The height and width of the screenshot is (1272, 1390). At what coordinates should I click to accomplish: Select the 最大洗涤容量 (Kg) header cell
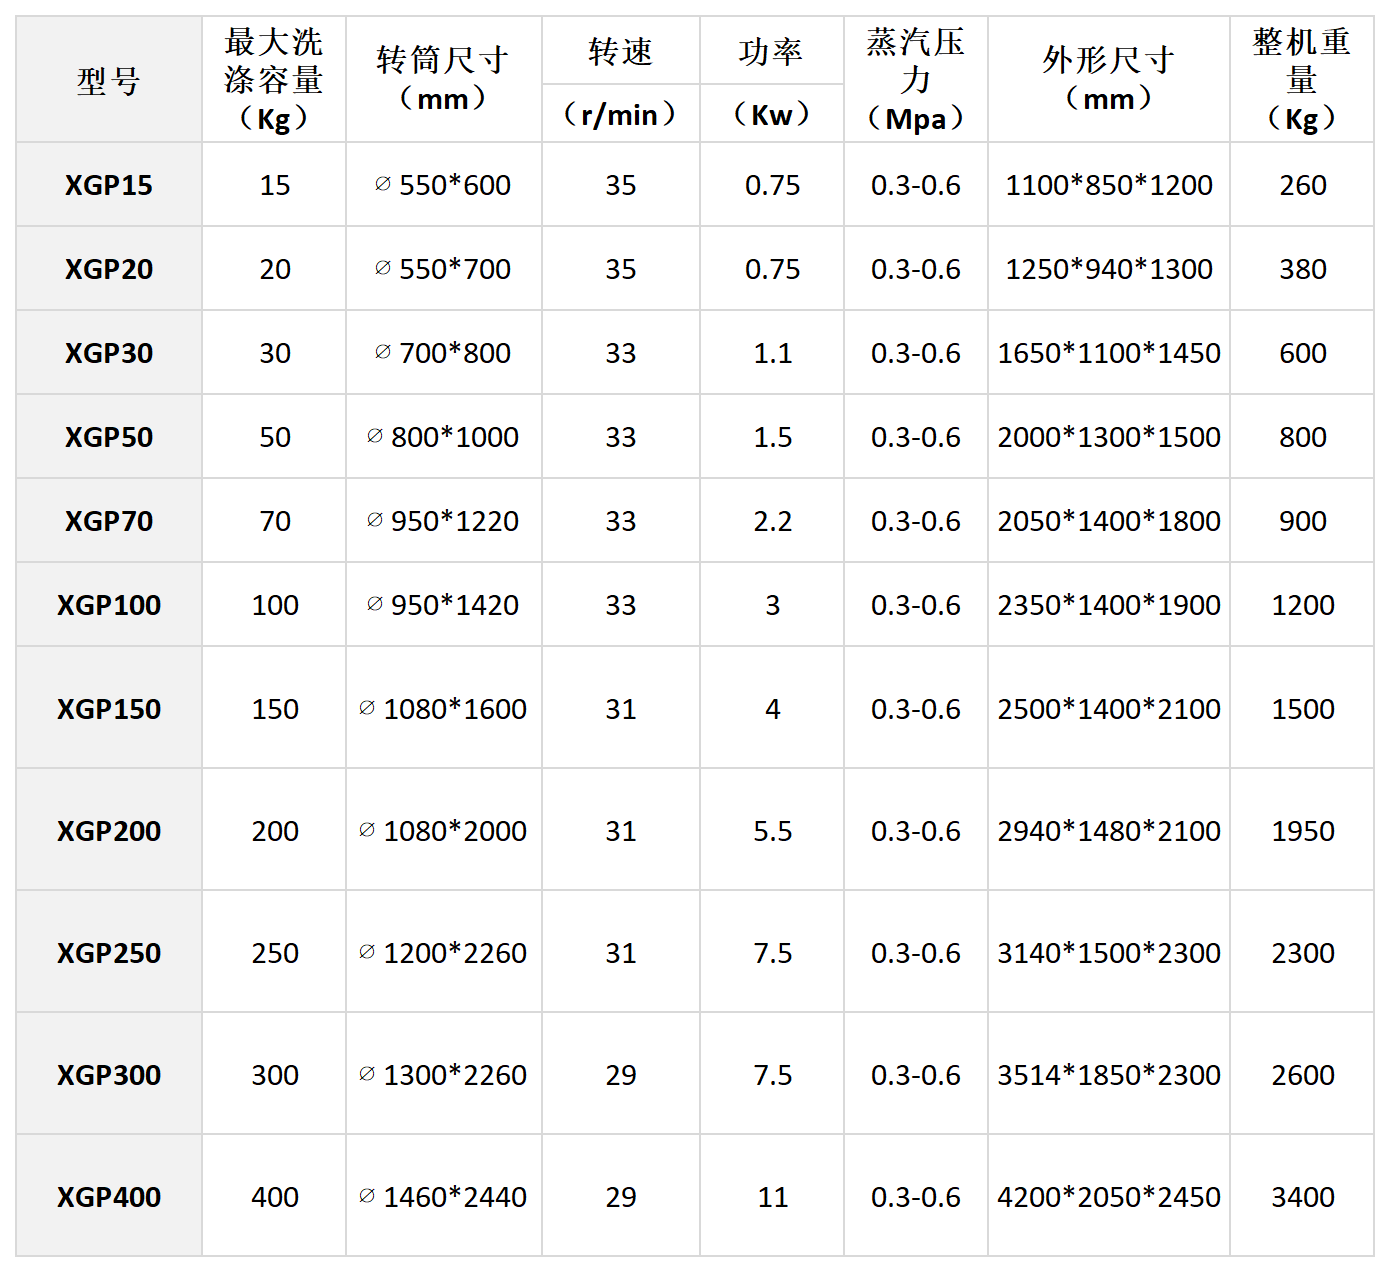click(274, 80)
